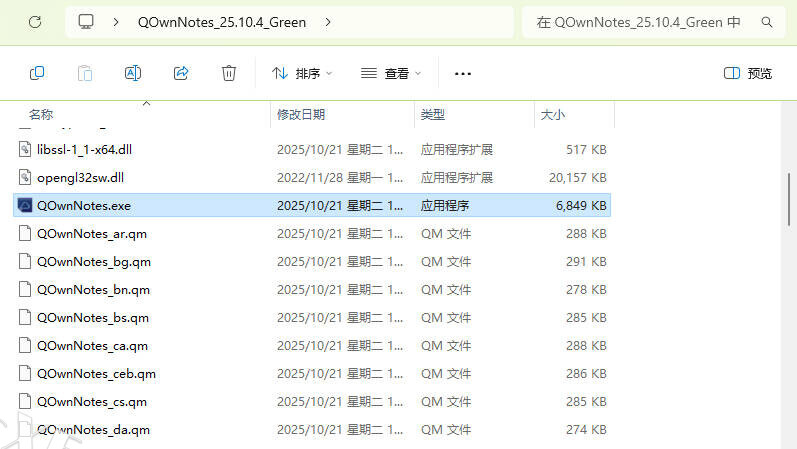The width and height of the screenshot is (797, 449).
Task: Sort by the name (名称) column header
Action: click(41, 115)
